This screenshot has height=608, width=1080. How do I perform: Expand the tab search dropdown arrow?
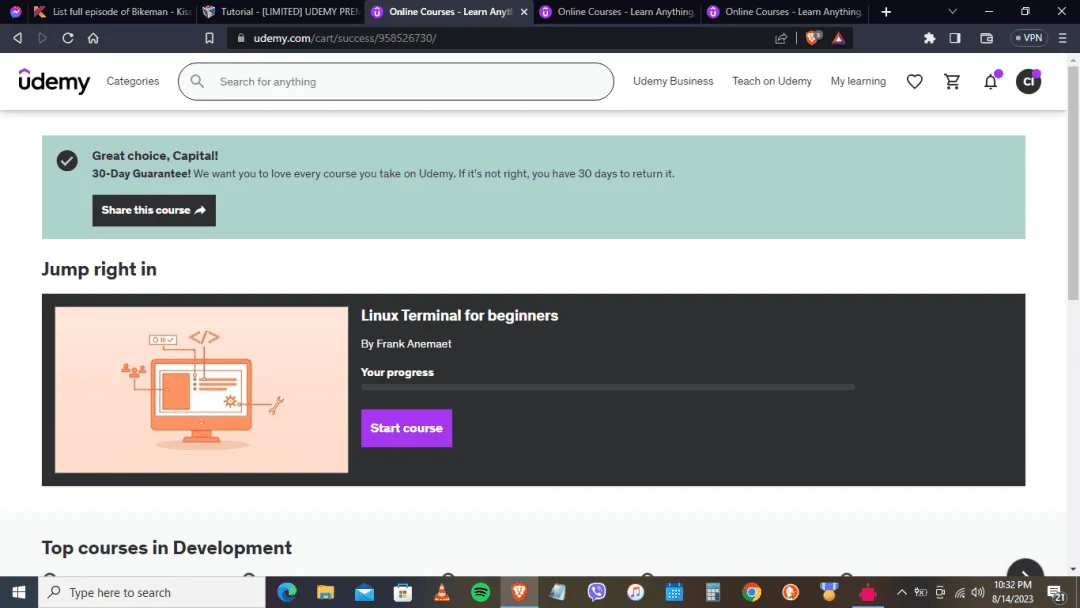coord(953,12)
